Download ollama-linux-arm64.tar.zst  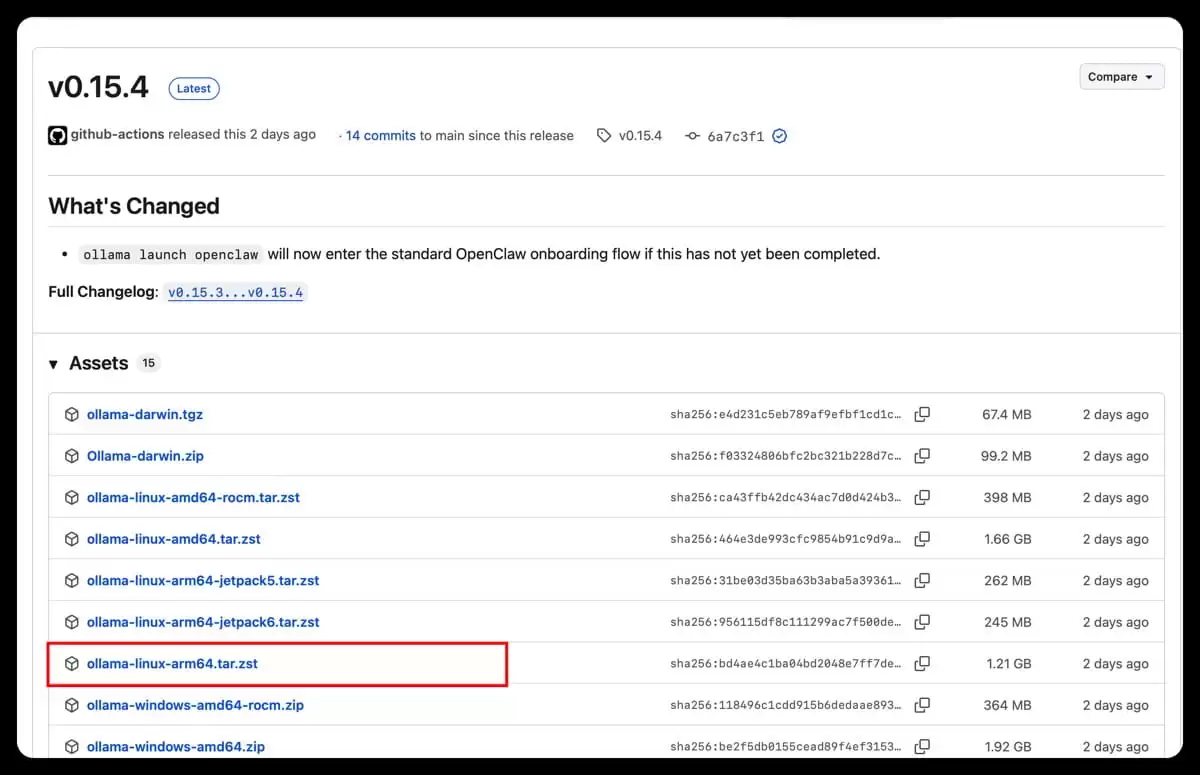tap(172, 663)
